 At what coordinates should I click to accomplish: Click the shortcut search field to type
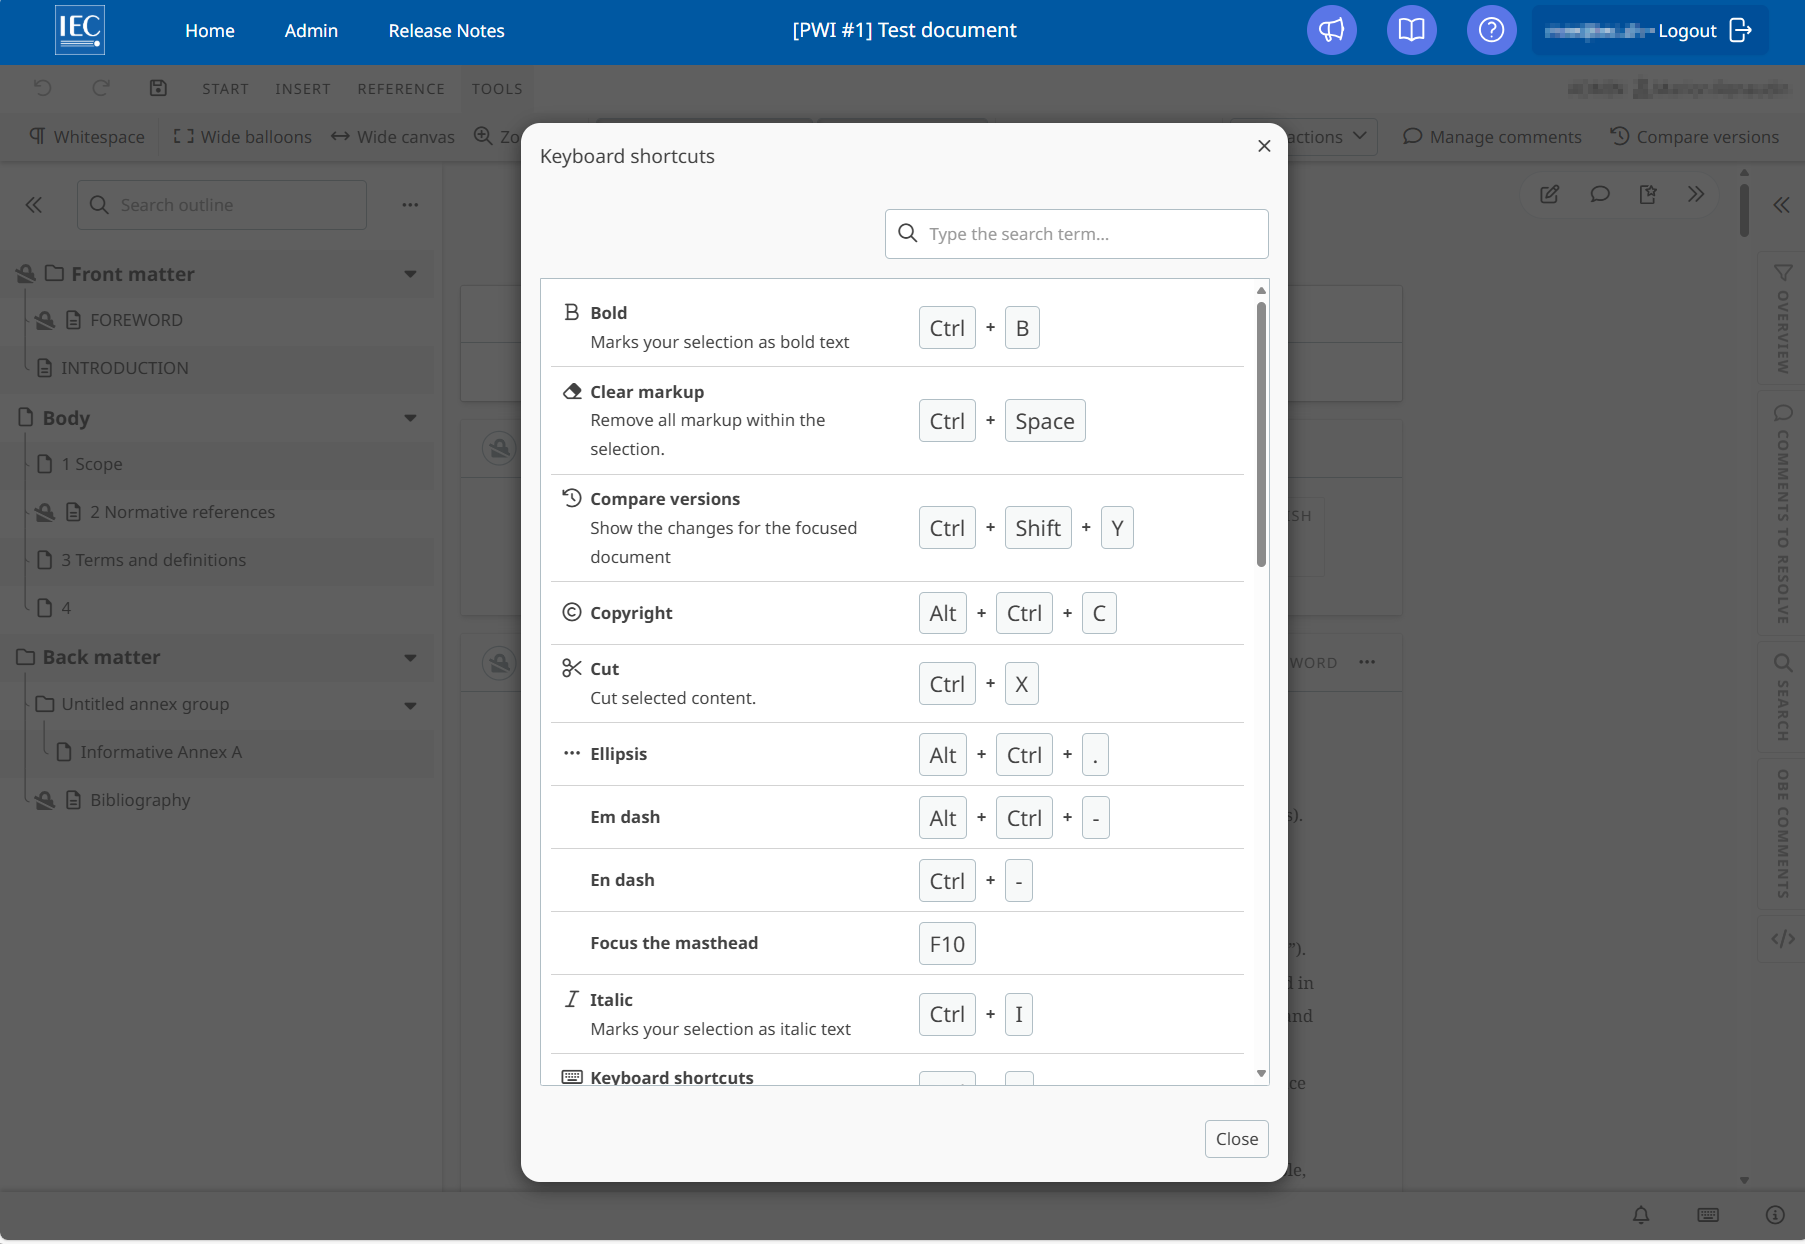pos(1077,233)
